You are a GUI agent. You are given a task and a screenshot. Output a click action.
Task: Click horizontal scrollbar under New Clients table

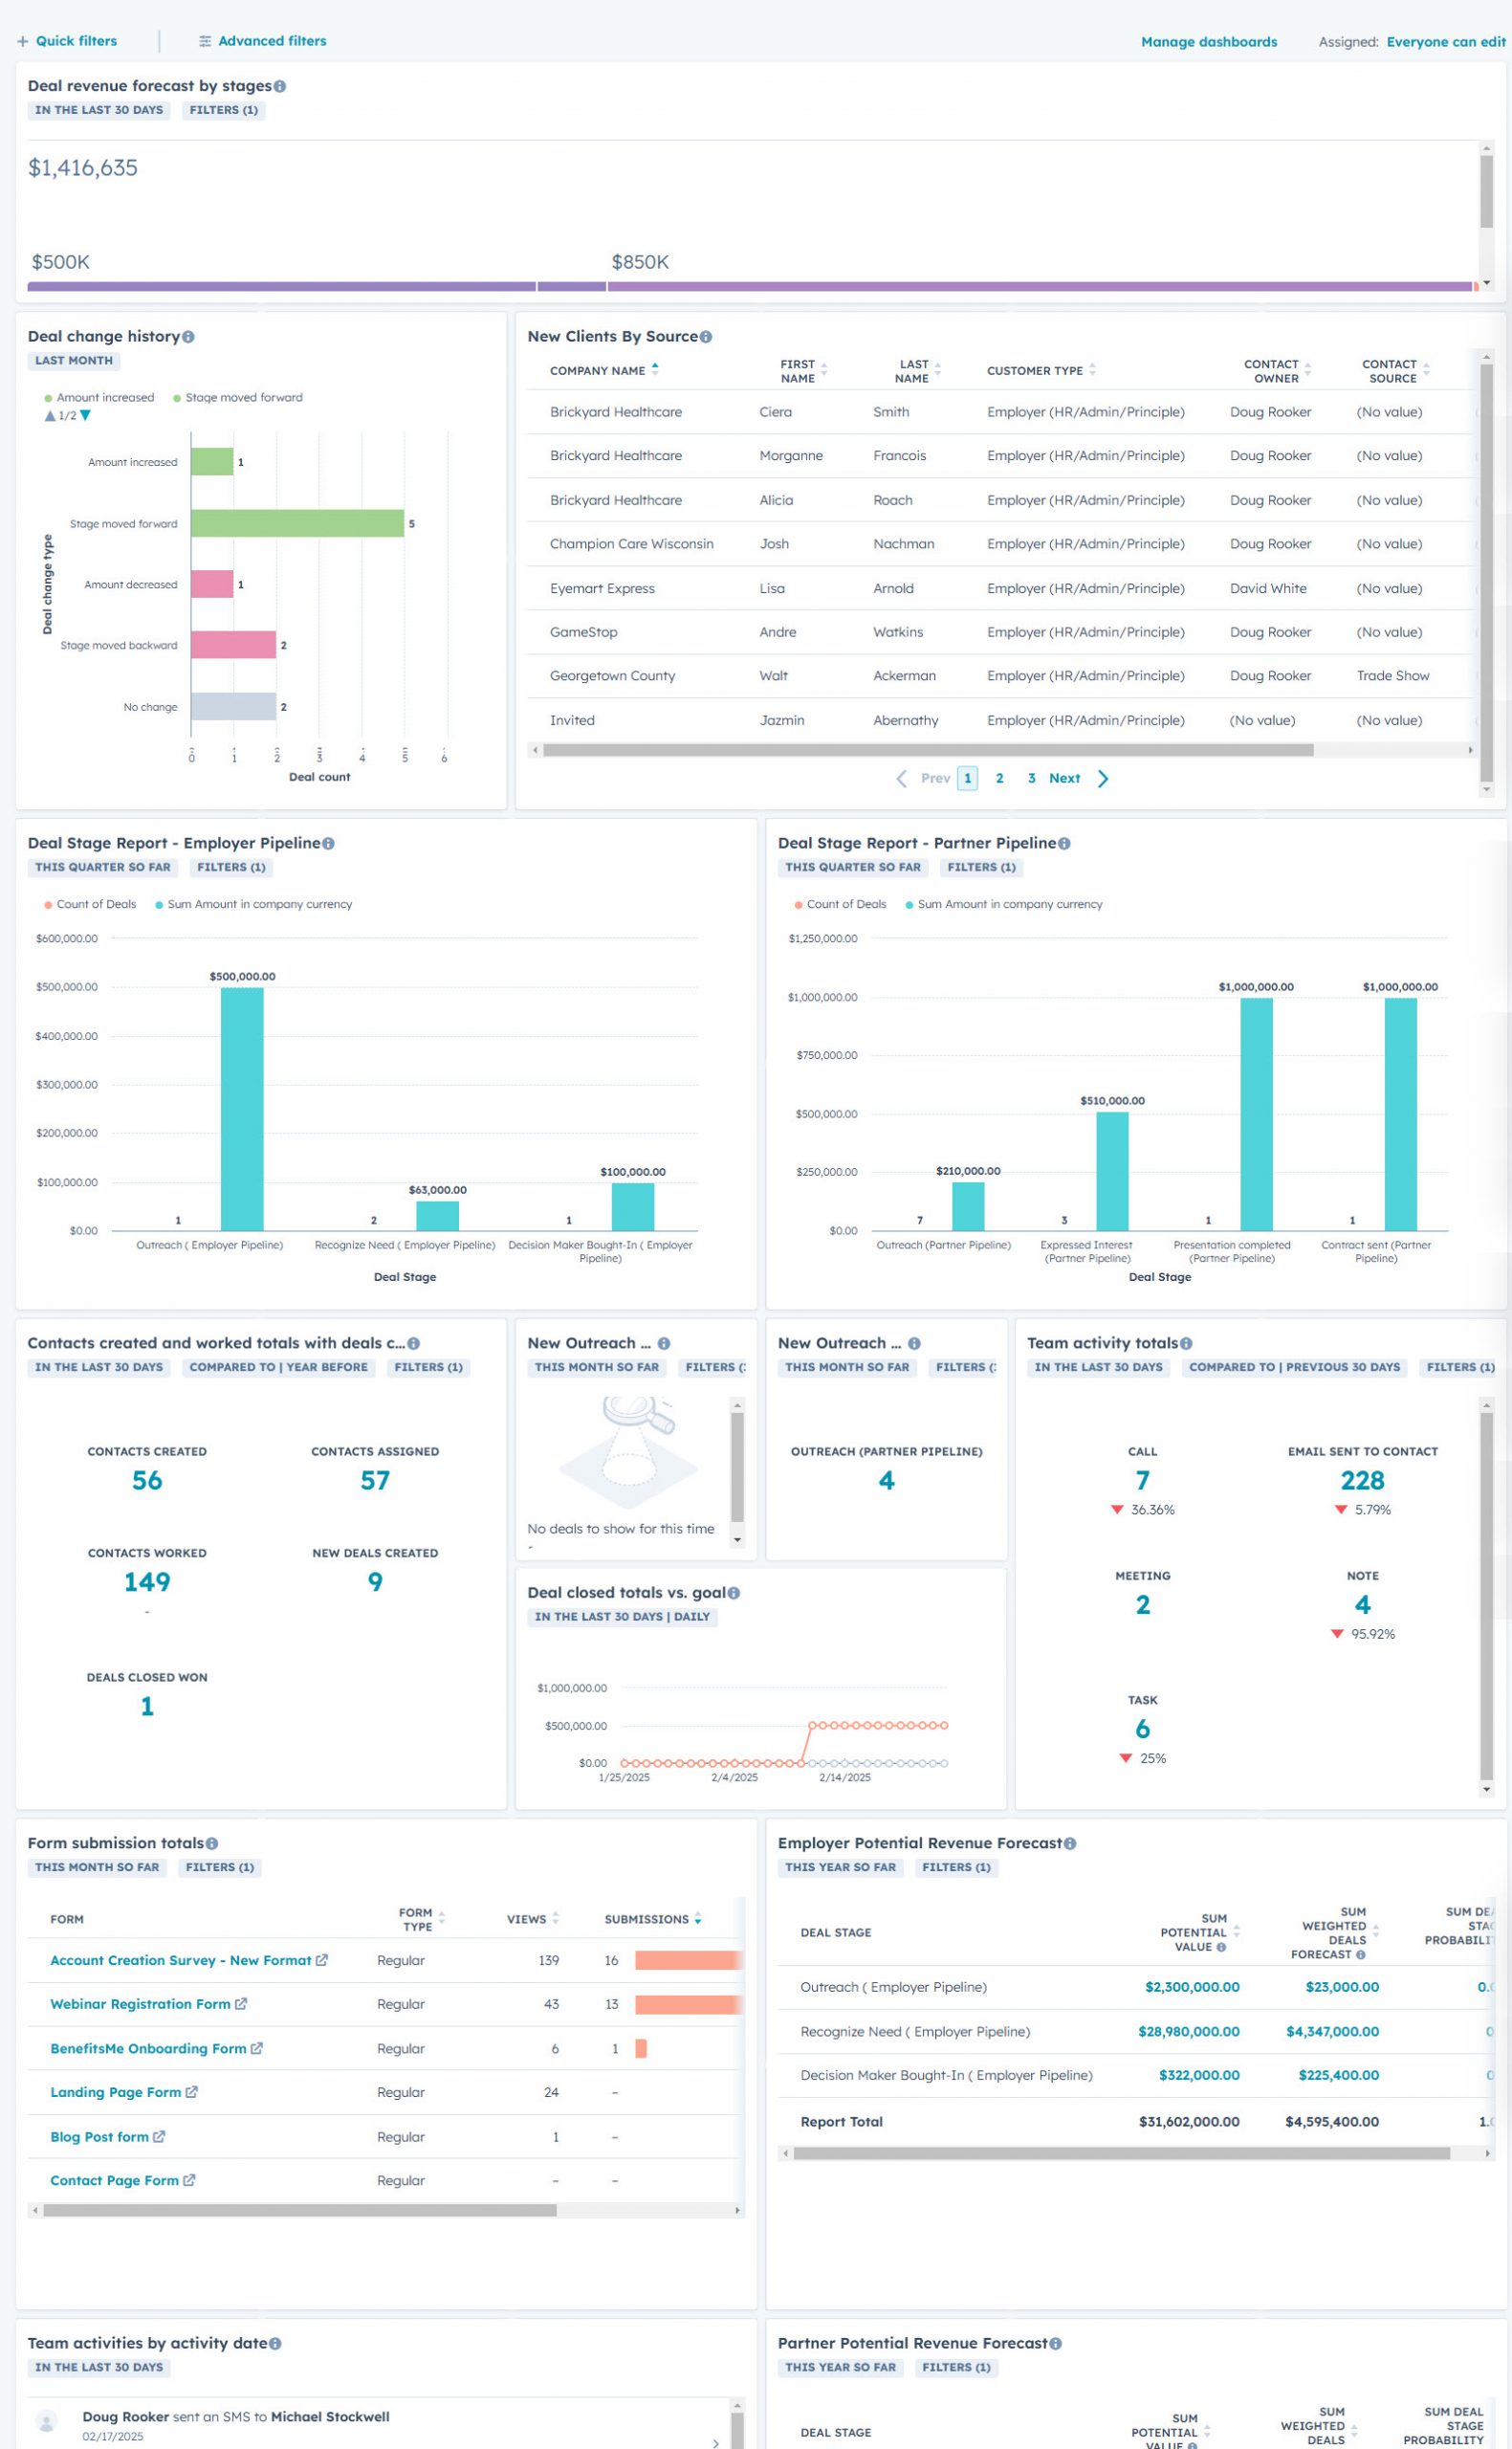(x=927, y=750)
